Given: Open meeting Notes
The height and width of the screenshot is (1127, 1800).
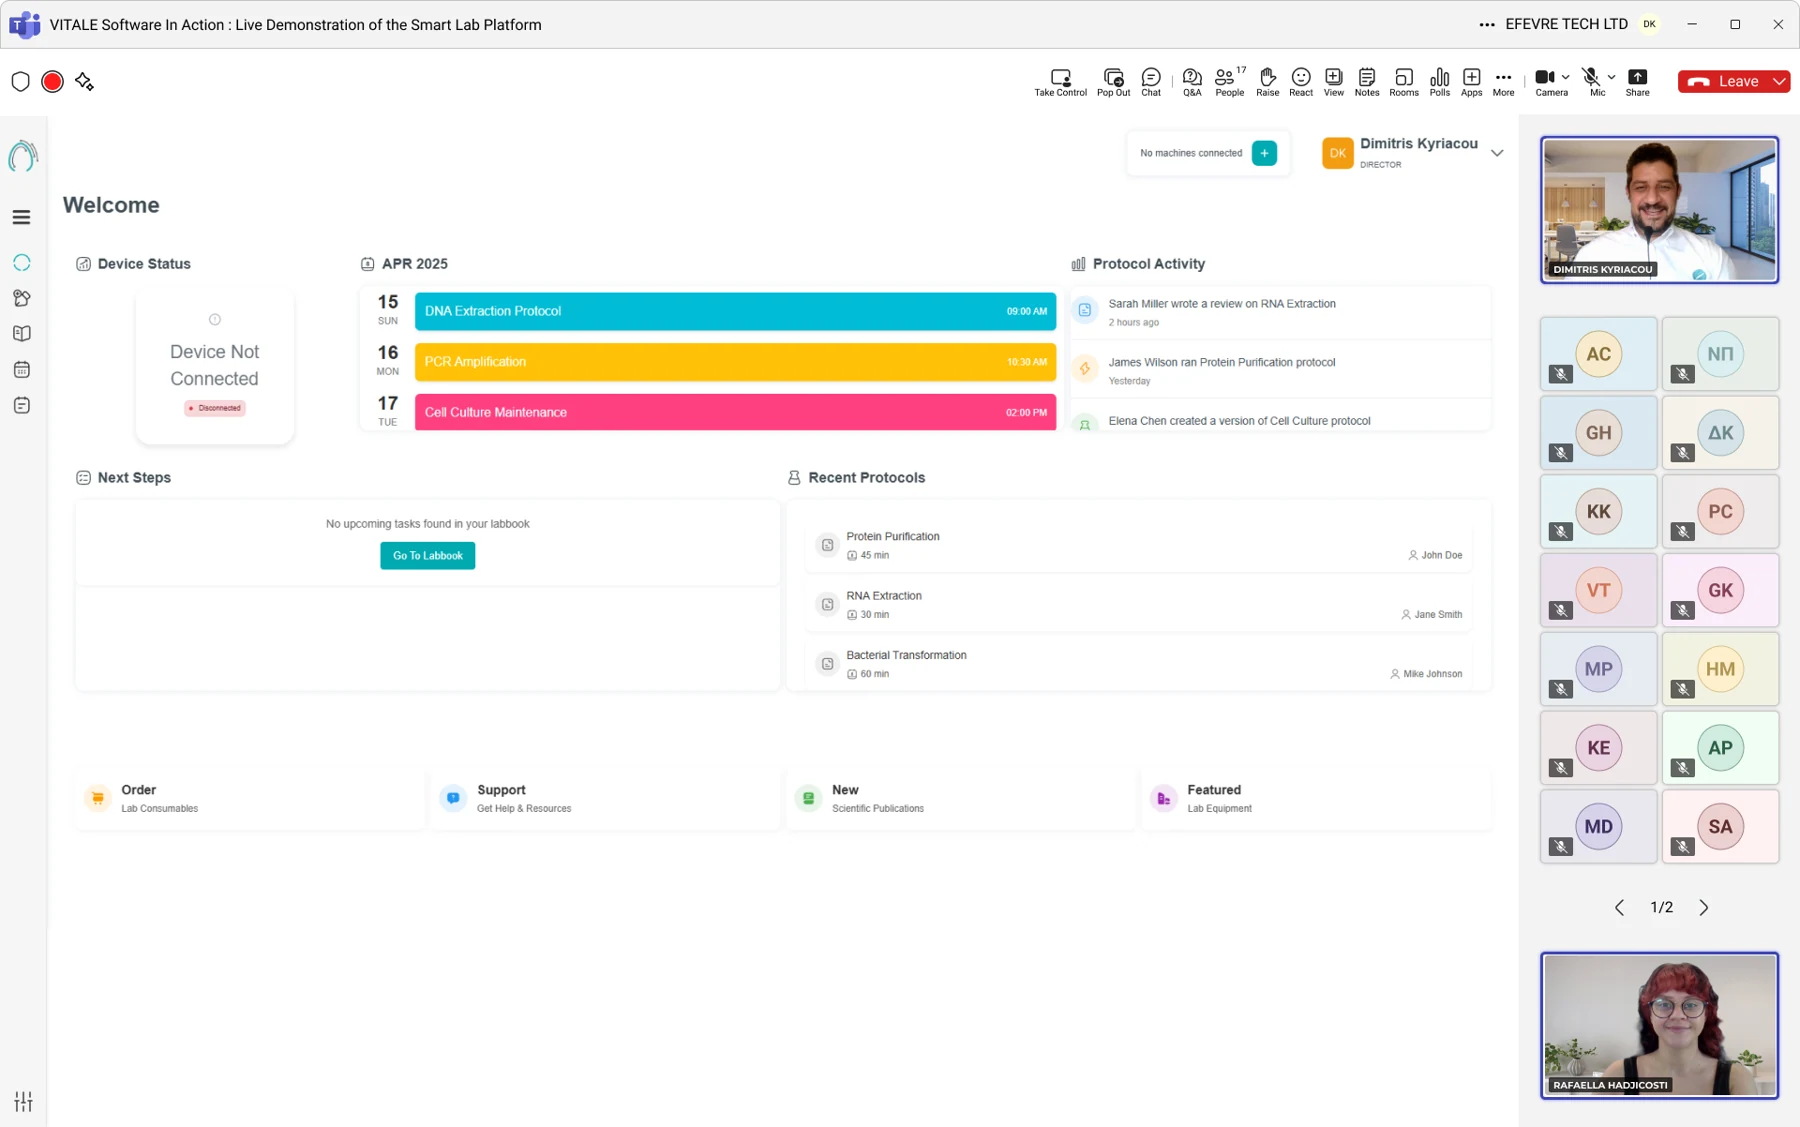Looking at the screenshot, I should pos(1367,82).
